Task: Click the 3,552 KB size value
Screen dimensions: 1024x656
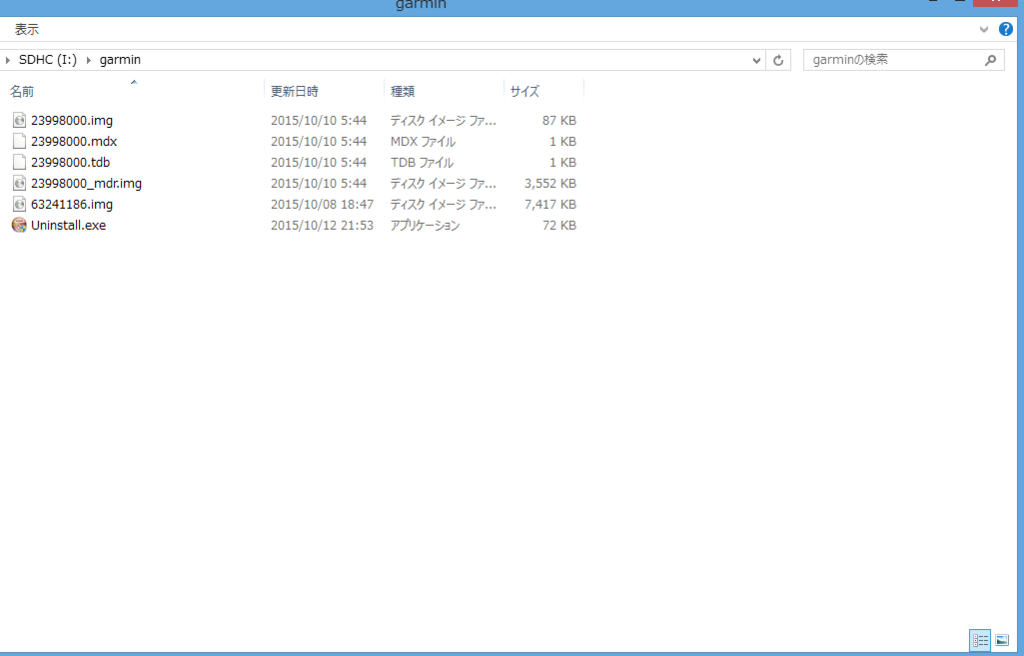Action: [x=550, y=183]
